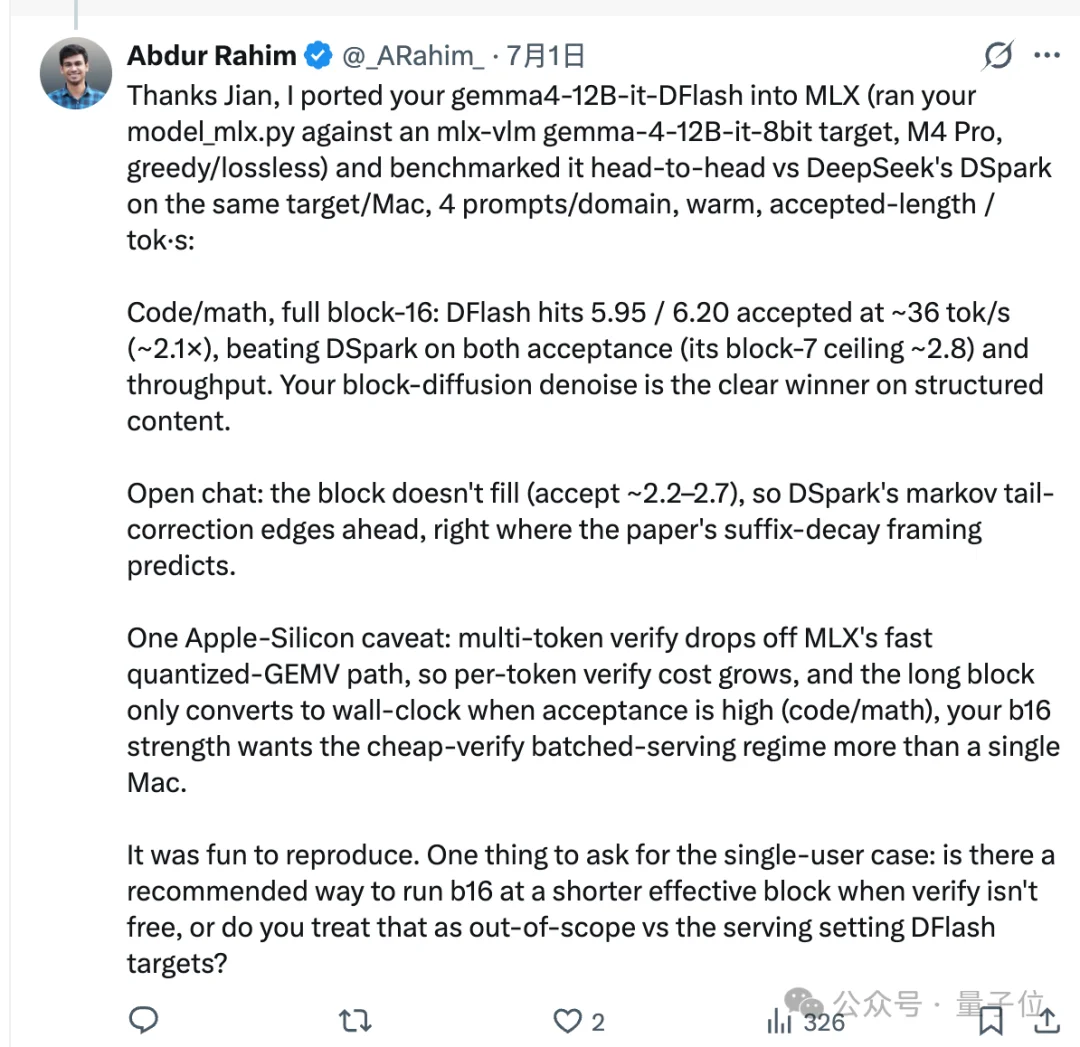This screenshot has width=1080, height=1047.
Task: Open the repost arrows menu
Action: coord(355,1020)
